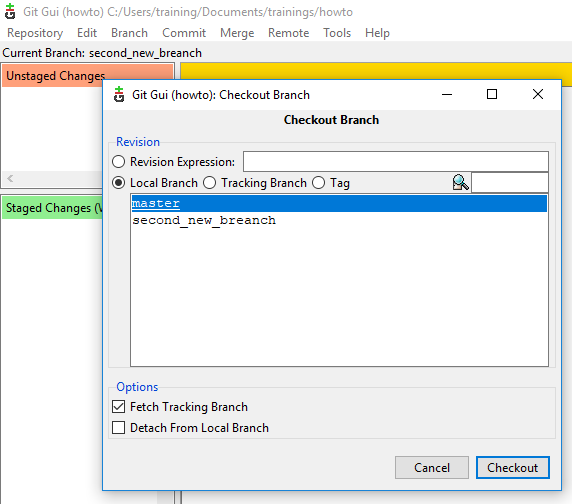Open the Branch menu
Viewport: 572px width, 504px height.
pos(130,33)
